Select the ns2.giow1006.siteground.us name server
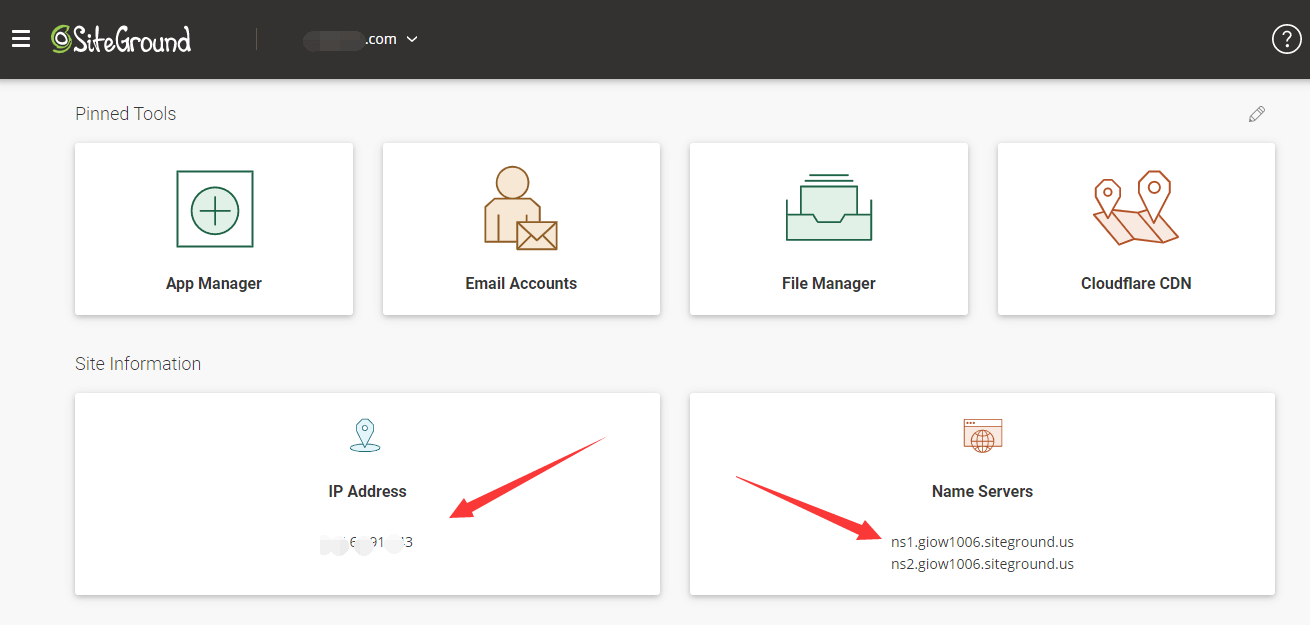1310x625 pixels. click(x=982, y=564)
